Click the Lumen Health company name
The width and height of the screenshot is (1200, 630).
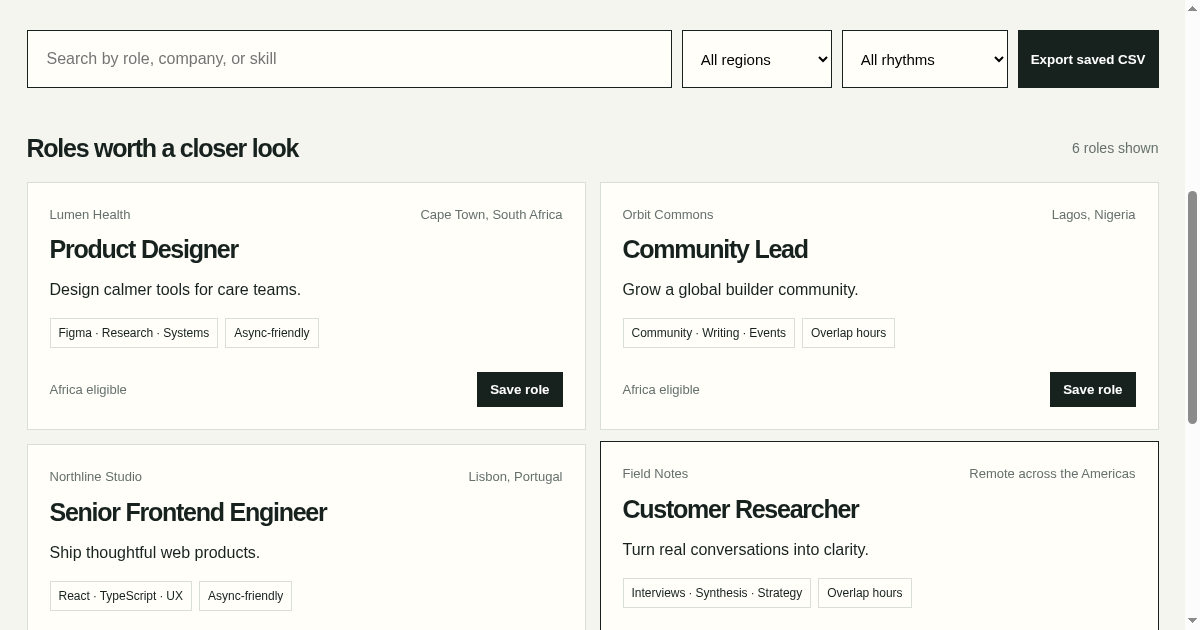click(90, 215)
